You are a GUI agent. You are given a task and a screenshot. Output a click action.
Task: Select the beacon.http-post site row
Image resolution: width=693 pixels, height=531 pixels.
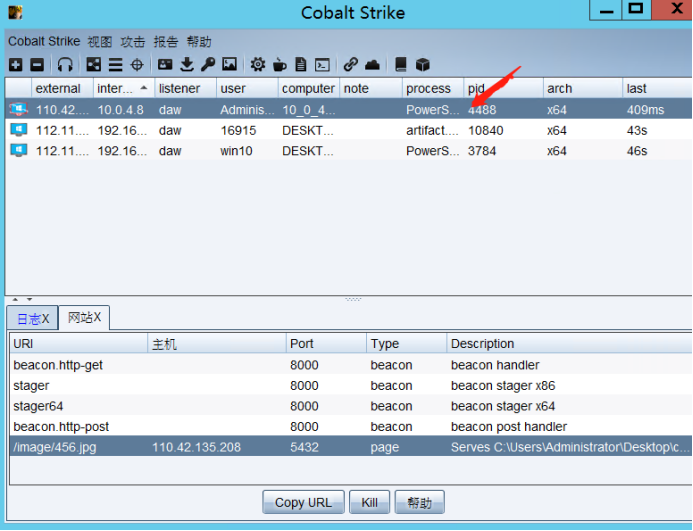click(x=351, y=426)
